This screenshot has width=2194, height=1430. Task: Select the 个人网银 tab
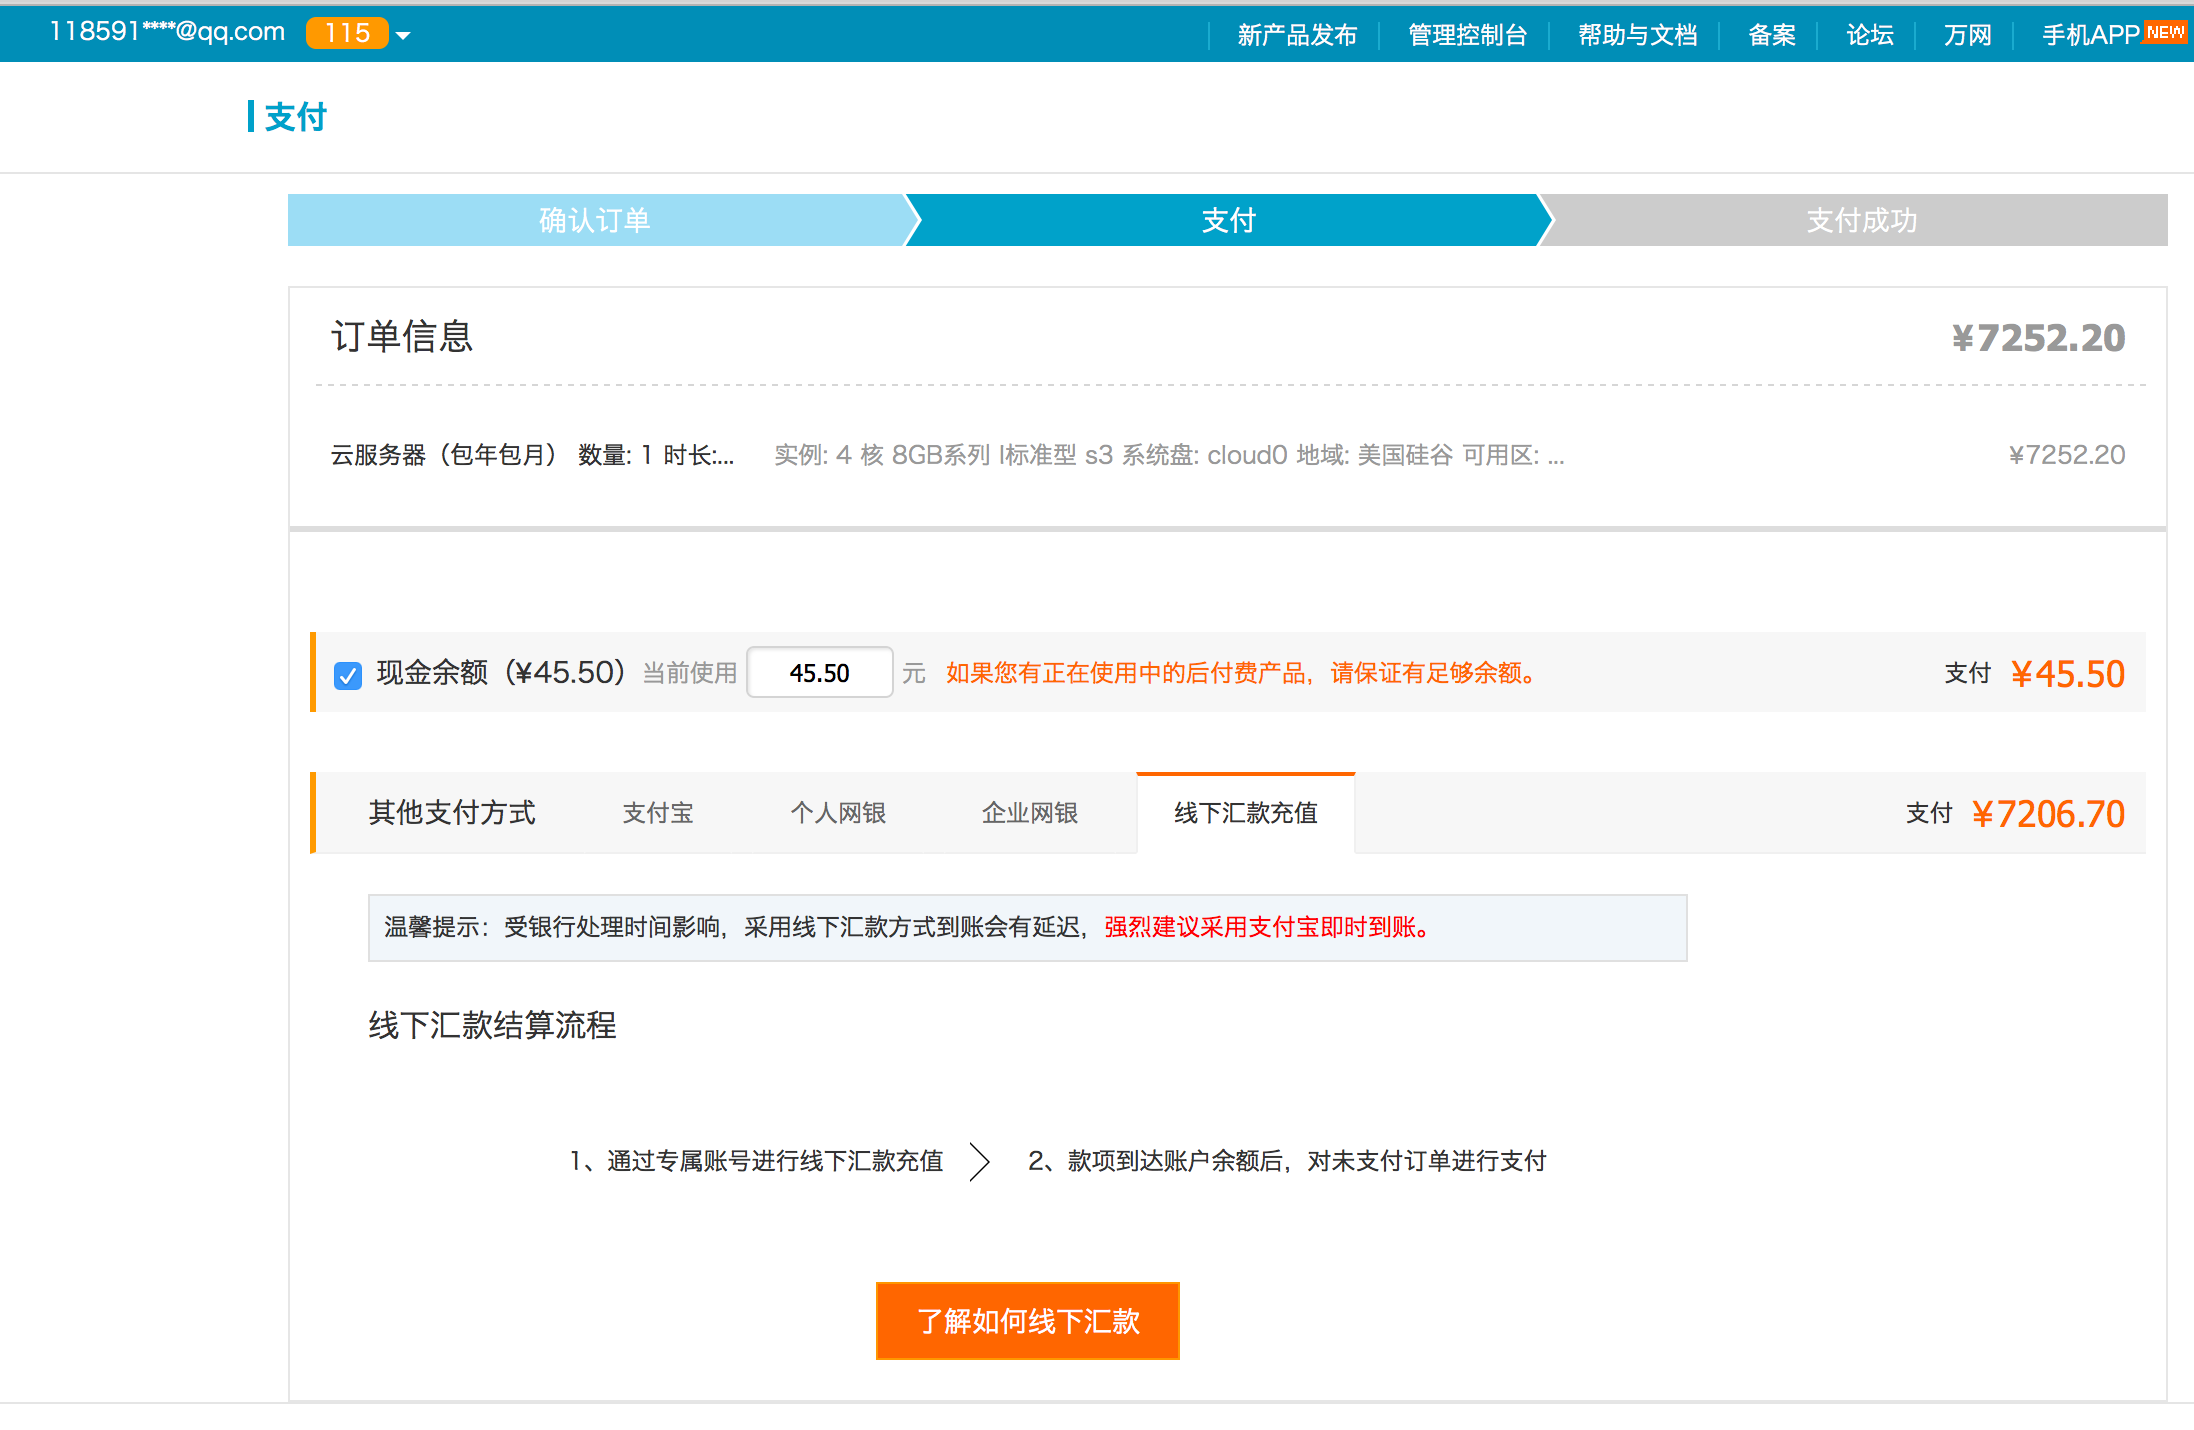tap(838, 813)
